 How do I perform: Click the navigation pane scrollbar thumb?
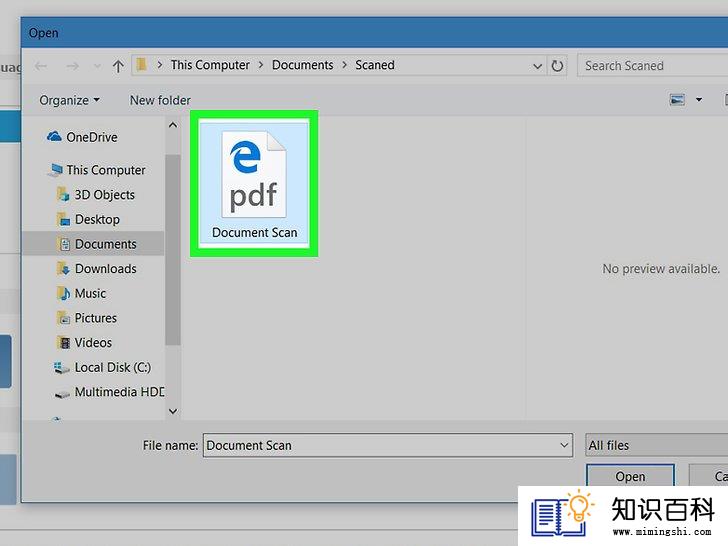pyautogui.click(x=173, y=250)
